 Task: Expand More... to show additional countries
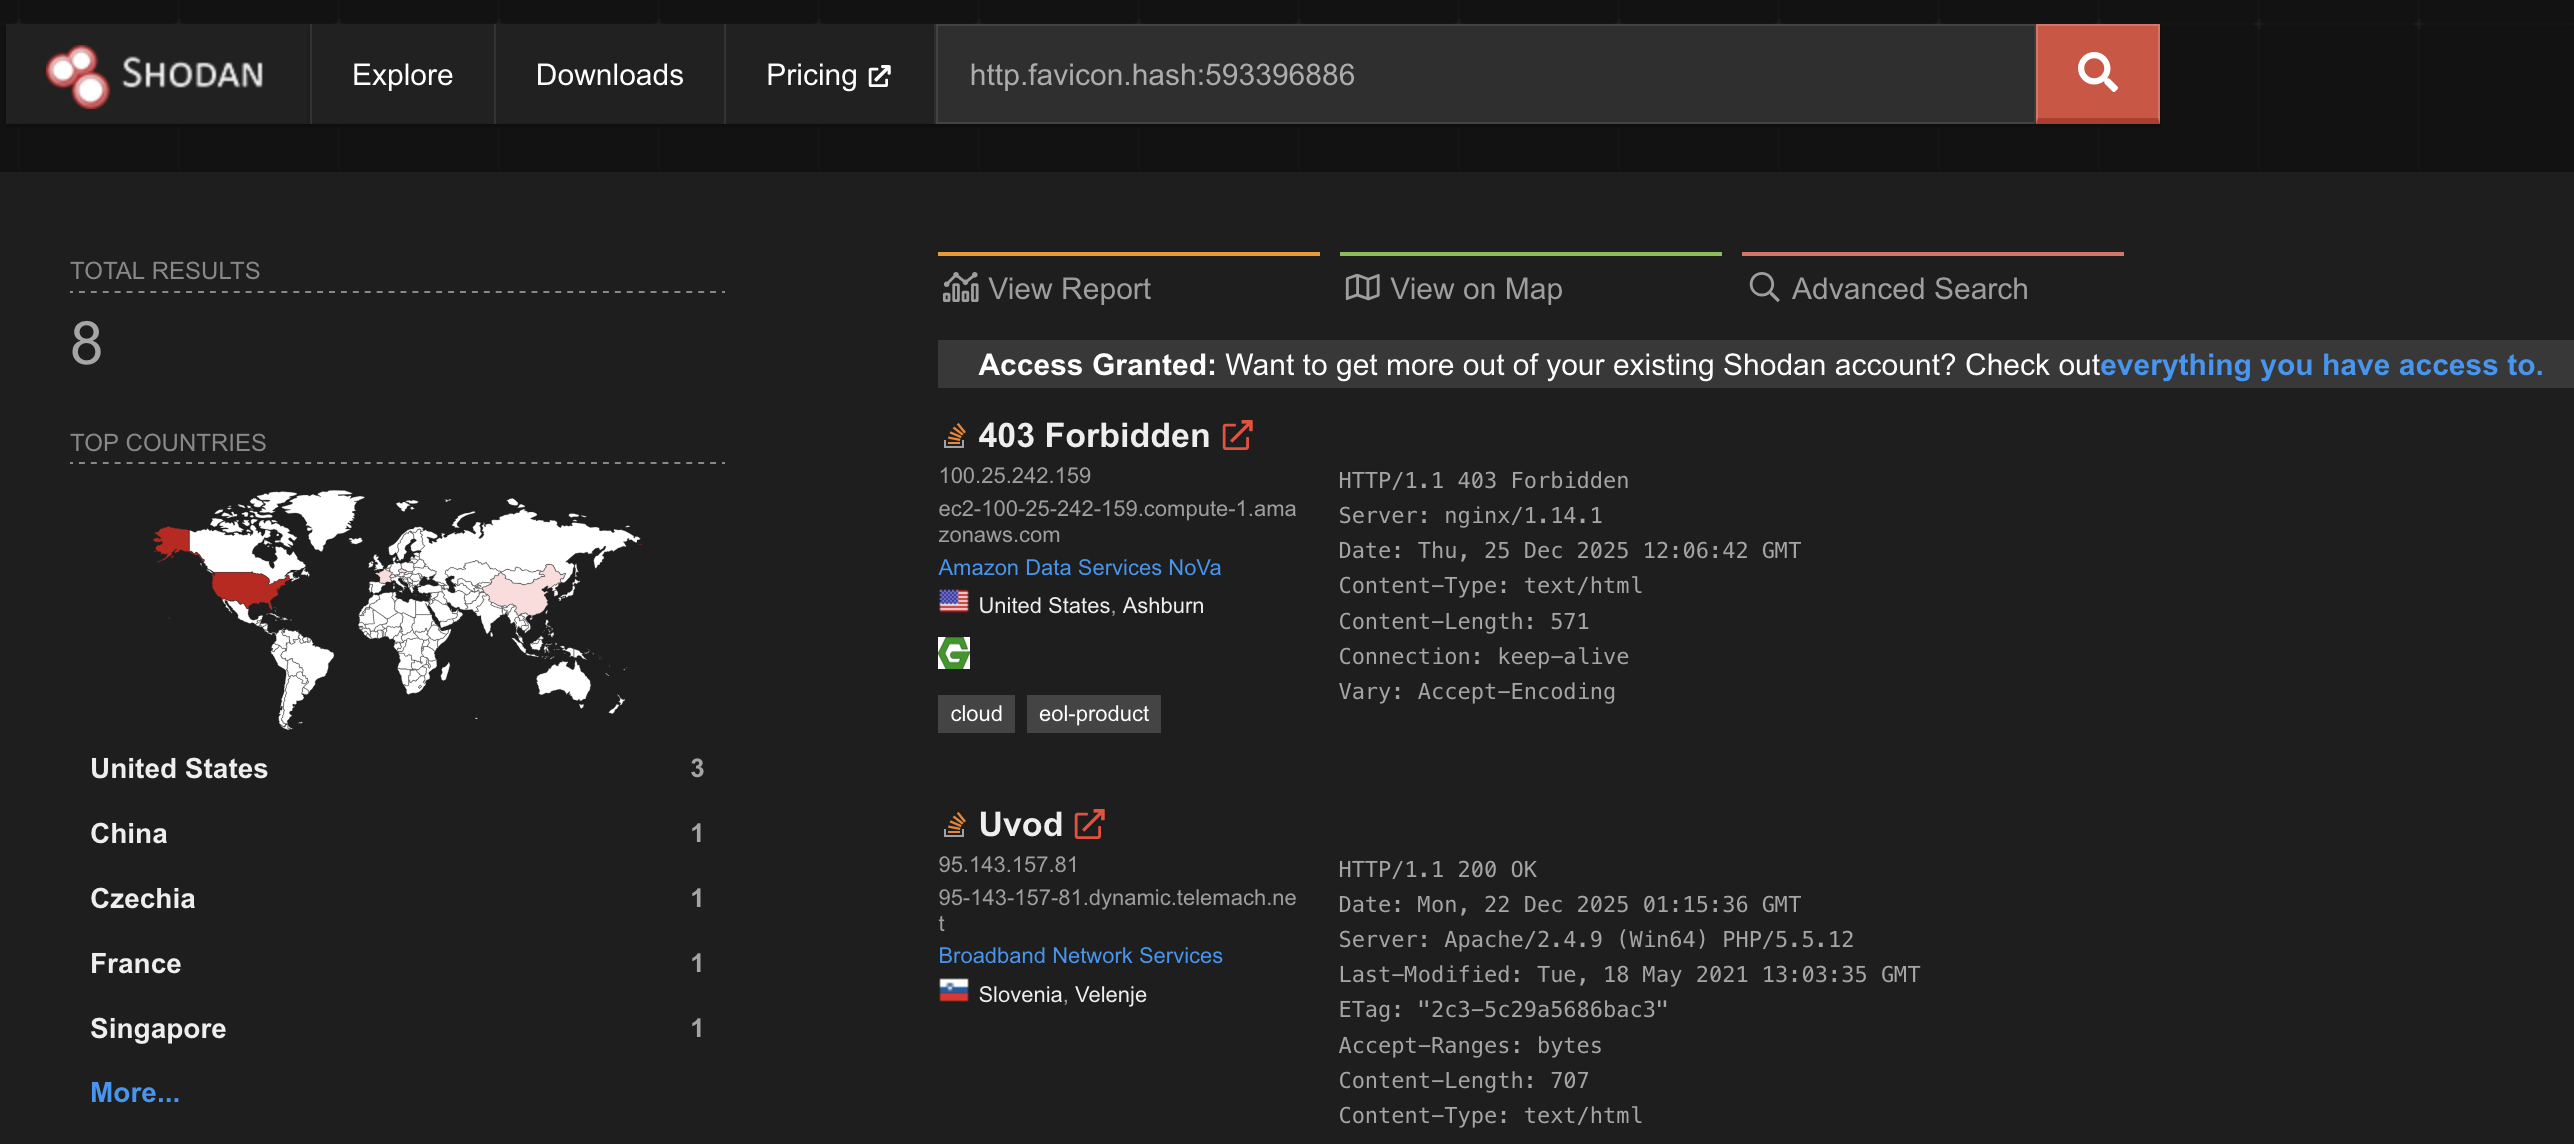coord(135,1091)
